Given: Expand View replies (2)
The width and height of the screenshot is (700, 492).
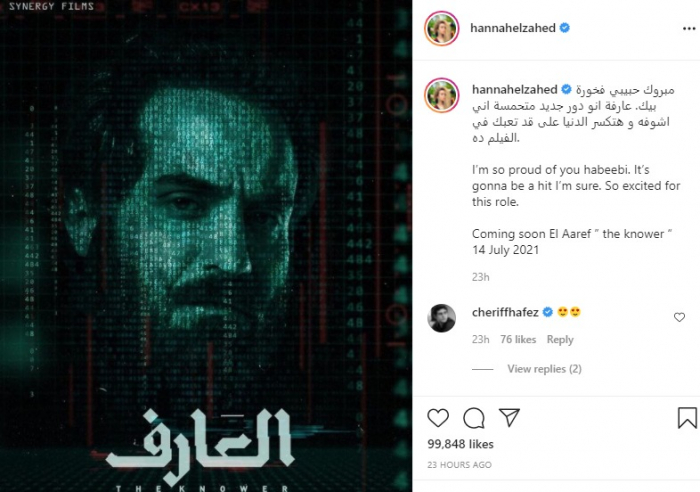Looking at the screenshot, I should tap(544, 369).
